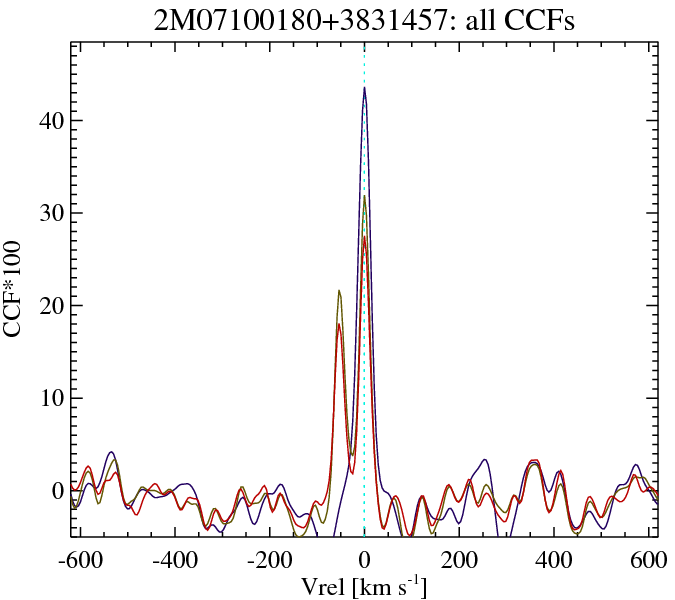The width and height of the screenshot is (675, 600).
Task: Click the y-axis tick label "40"
Action: (50, 121)
